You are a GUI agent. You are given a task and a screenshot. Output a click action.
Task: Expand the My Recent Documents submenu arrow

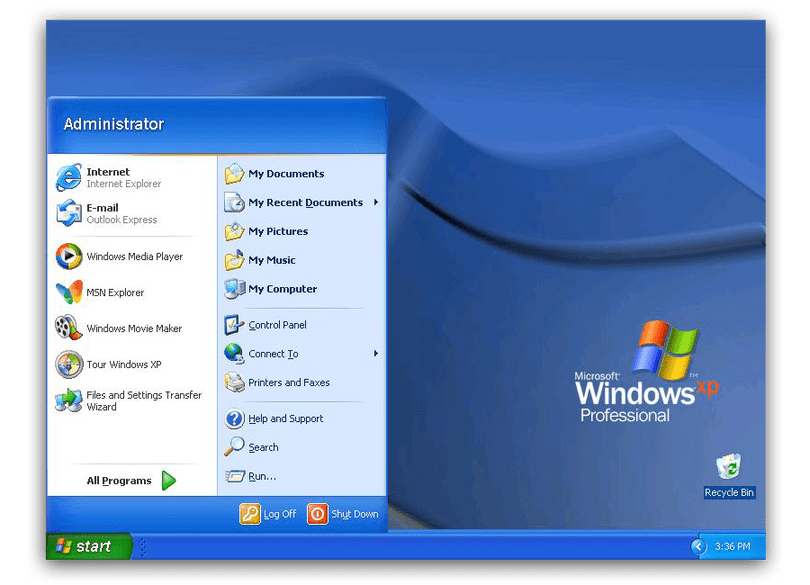pos(376,202)
